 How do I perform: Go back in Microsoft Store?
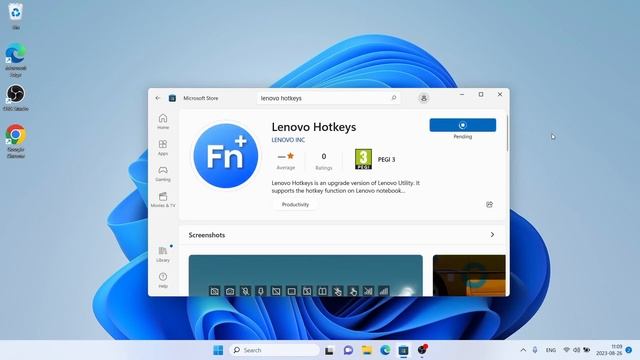point(158,98)
